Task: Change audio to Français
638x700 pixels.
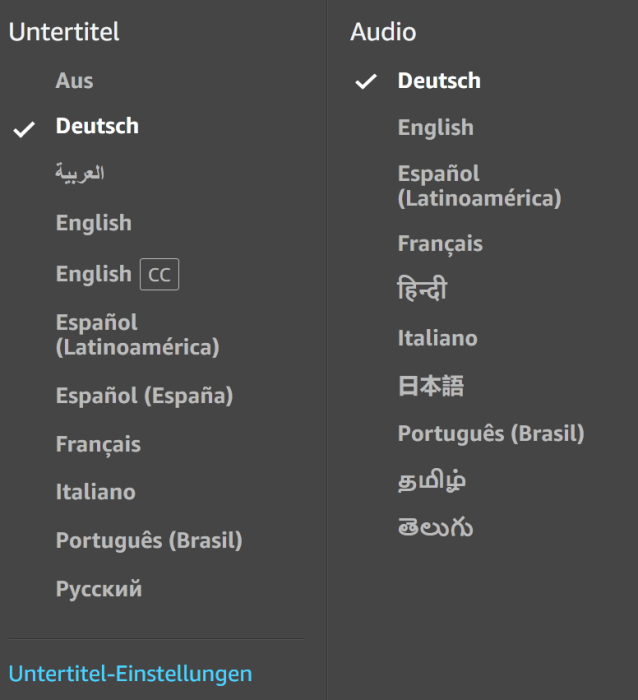Action: point(440,244)
